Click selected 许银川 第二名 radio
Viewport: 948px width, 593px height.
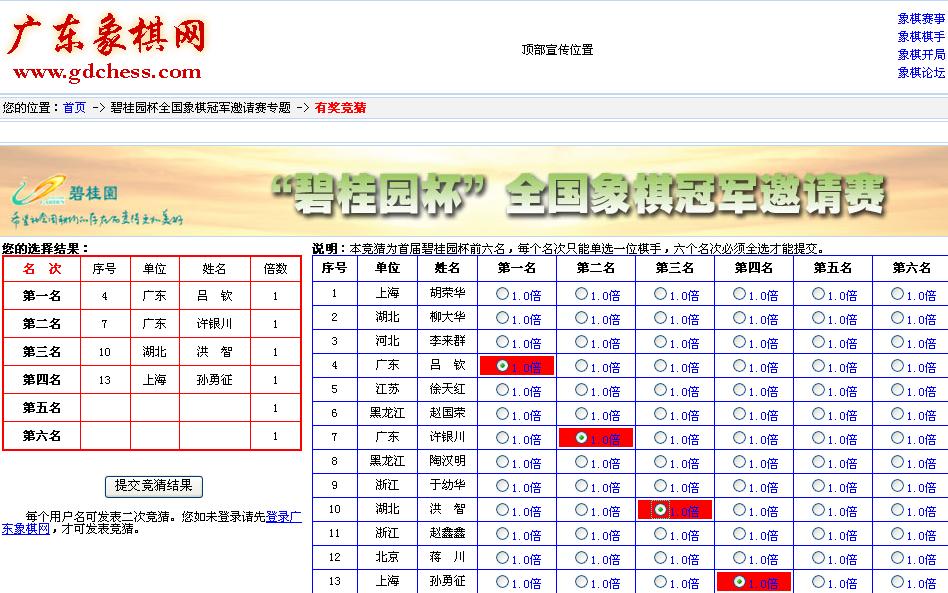pyautogui.click(x=581, y=437)
